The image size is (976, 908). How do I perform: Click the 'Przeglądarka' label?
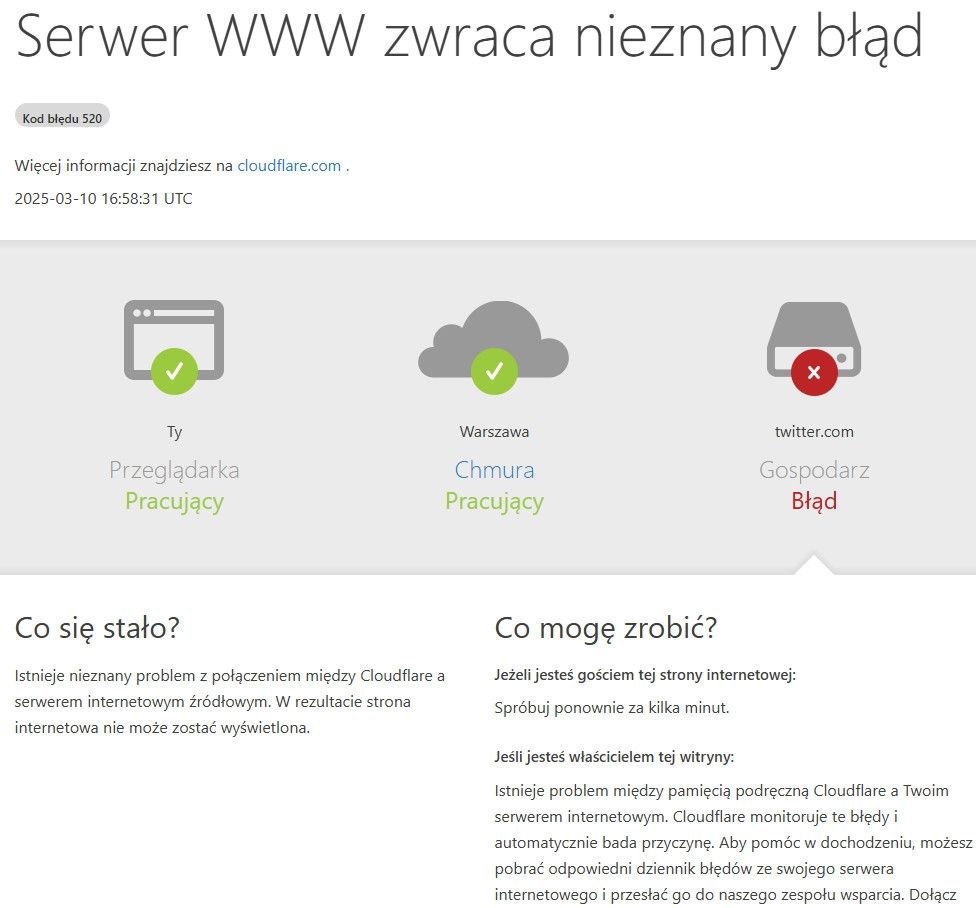tap(174, 470)
